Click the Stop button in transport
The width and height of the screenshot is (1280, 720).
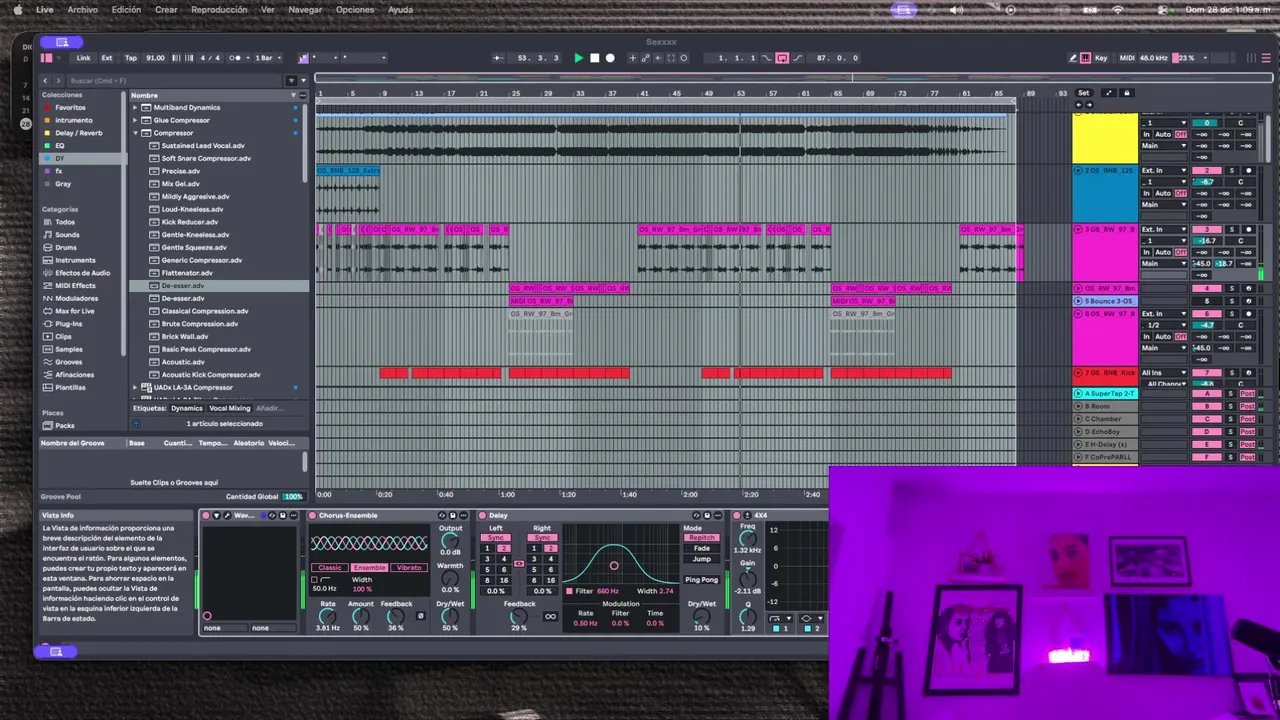[x=595, y=58]
